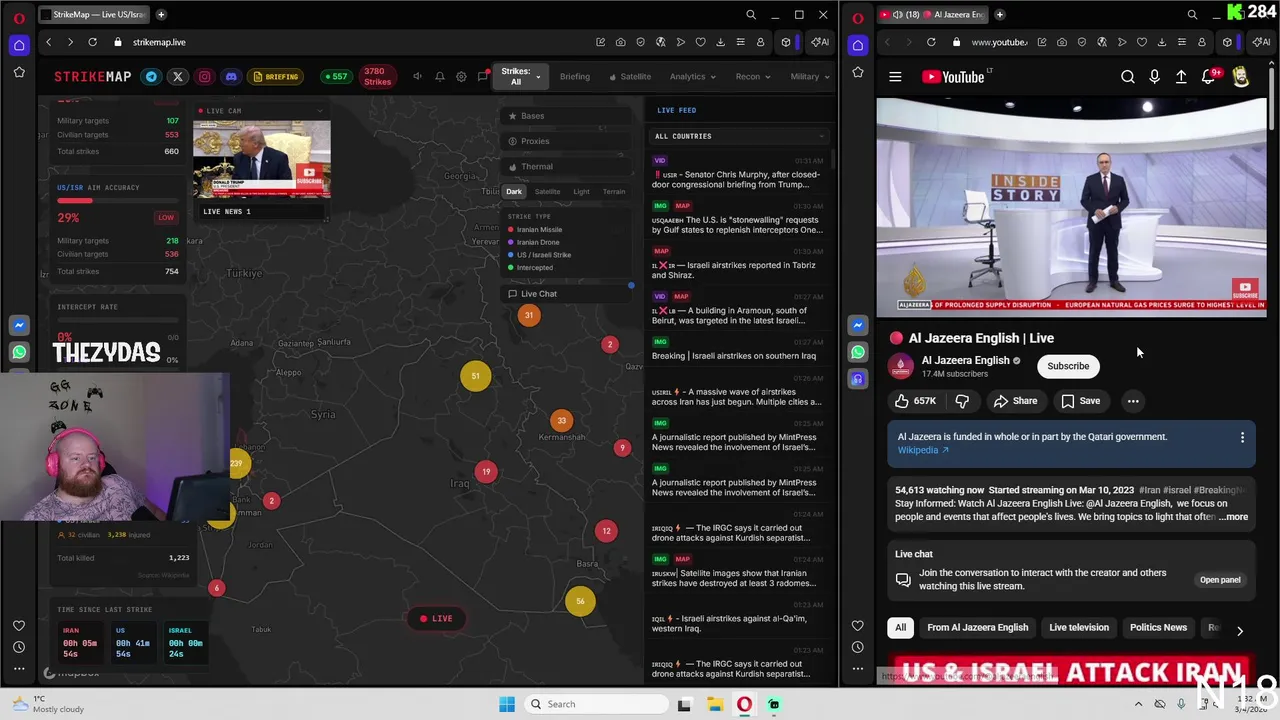Open StrikeMap settings gear icon

pos(461,77)
